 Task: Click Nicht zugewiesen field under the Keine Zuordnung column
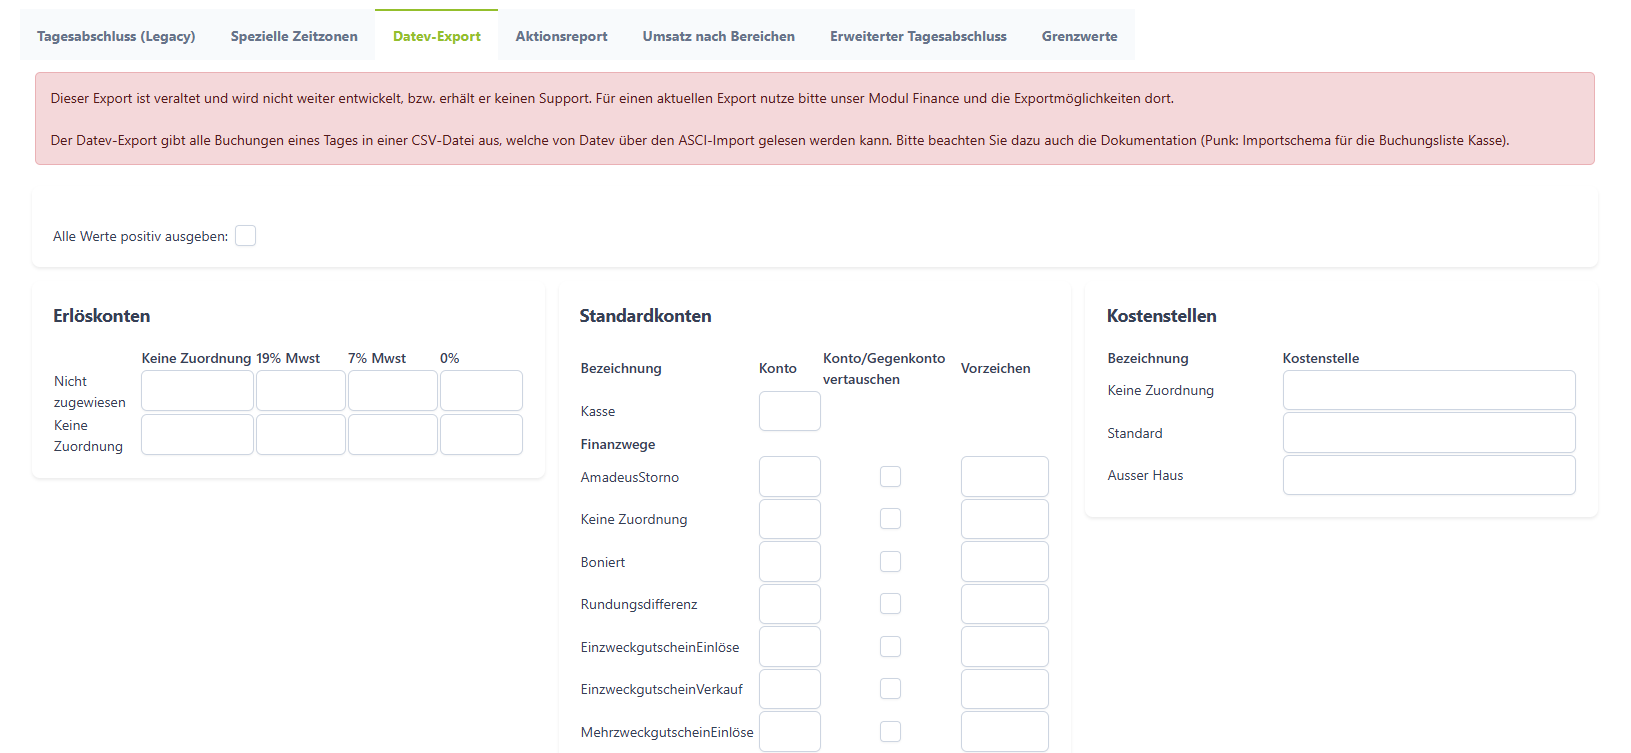(197, 391)
